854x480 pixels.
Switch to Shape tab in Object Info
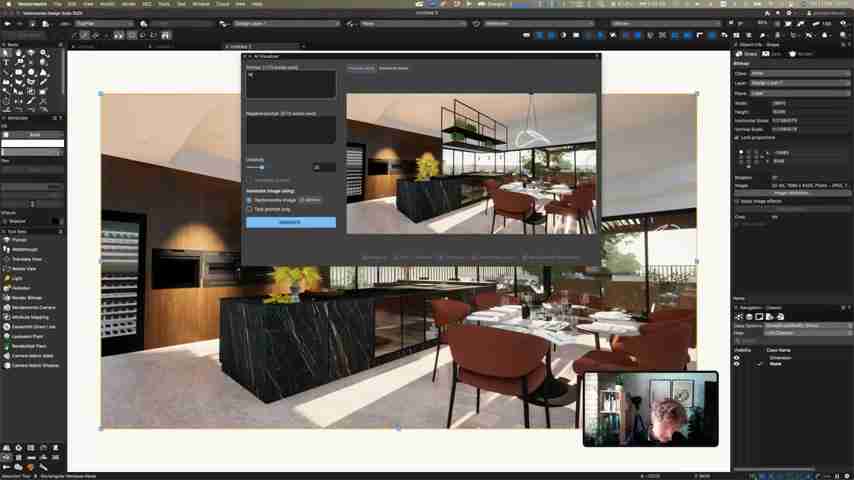coord(747,54)
